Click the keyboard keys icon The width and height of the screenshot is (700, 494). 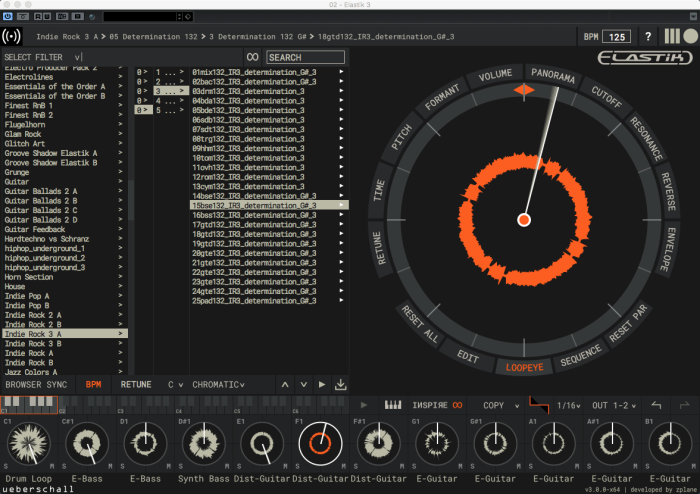tap(393, 405)
